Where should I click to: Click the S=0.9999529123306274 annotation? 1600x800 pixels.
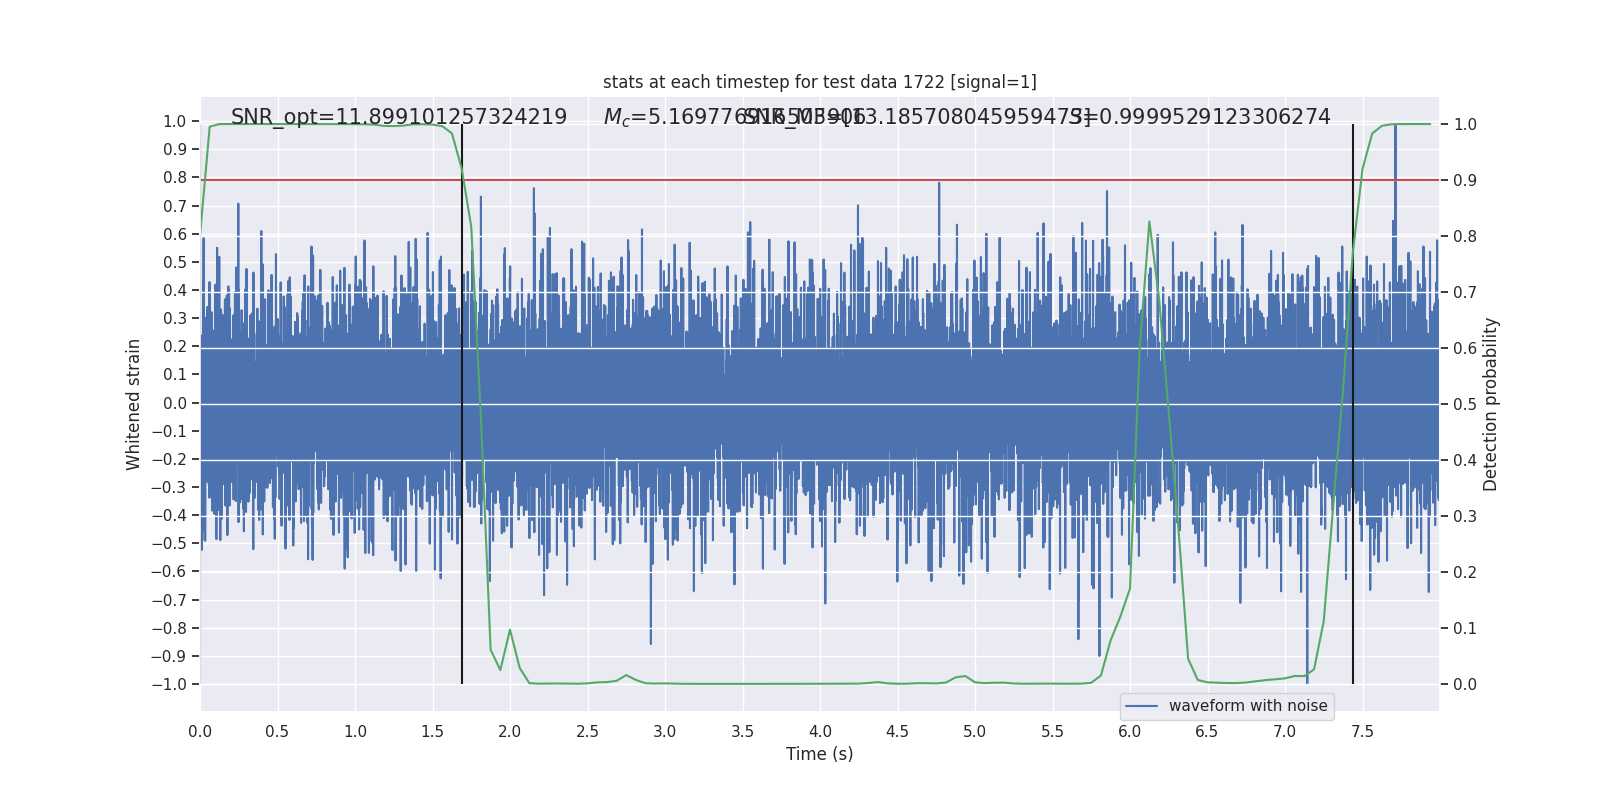1200,117
